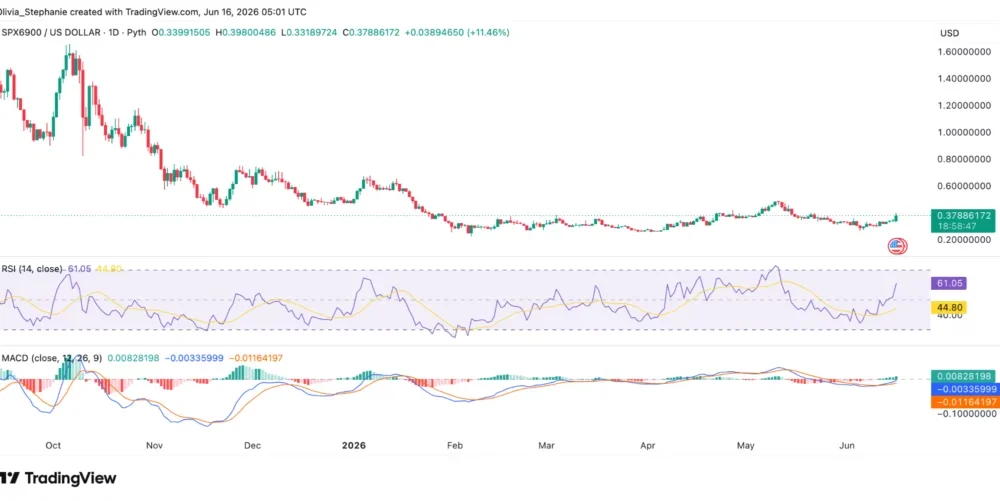Click the orange −0.01164197 MACD axis tag
Screen dimensions: 1000x501
point(964,402)
